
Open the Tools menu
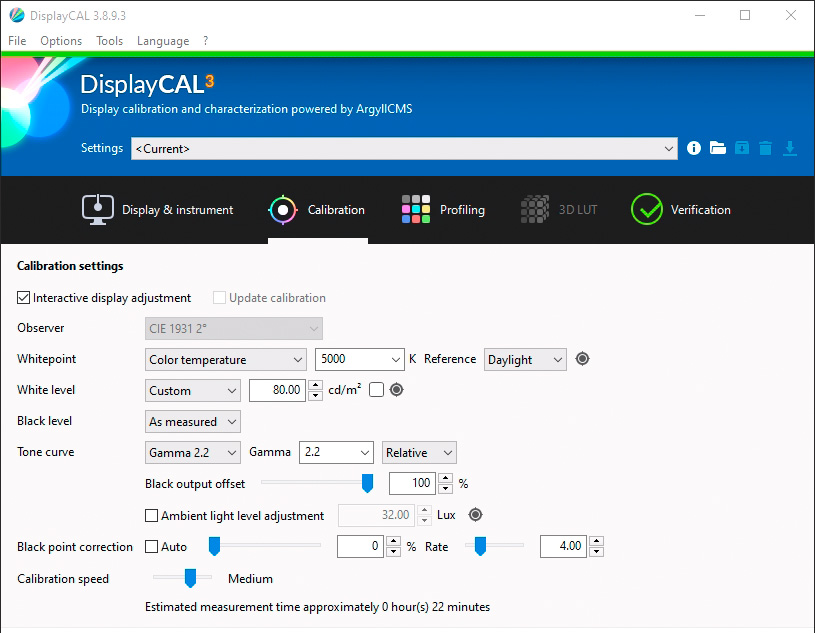pyautogui.click(x=110, y=41)
